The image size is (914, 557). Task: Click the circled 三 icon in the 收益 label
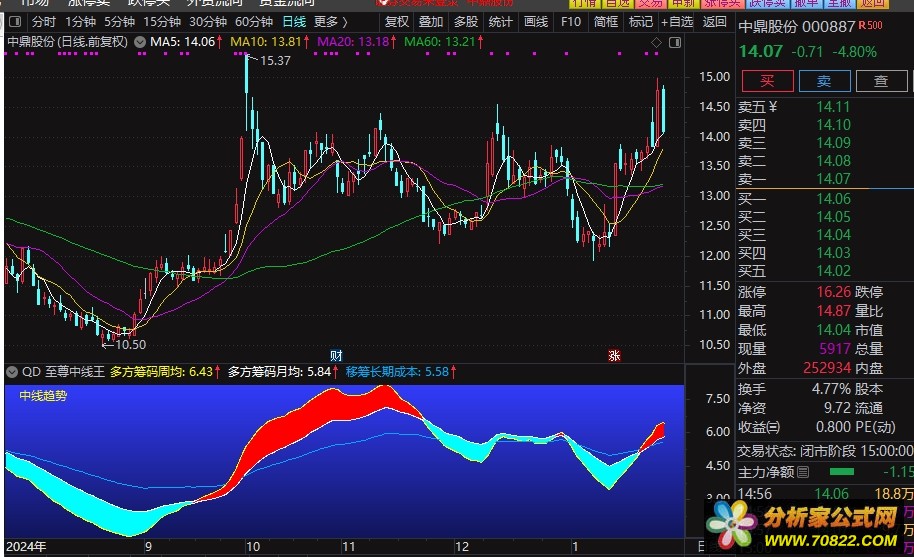[774, 427]
